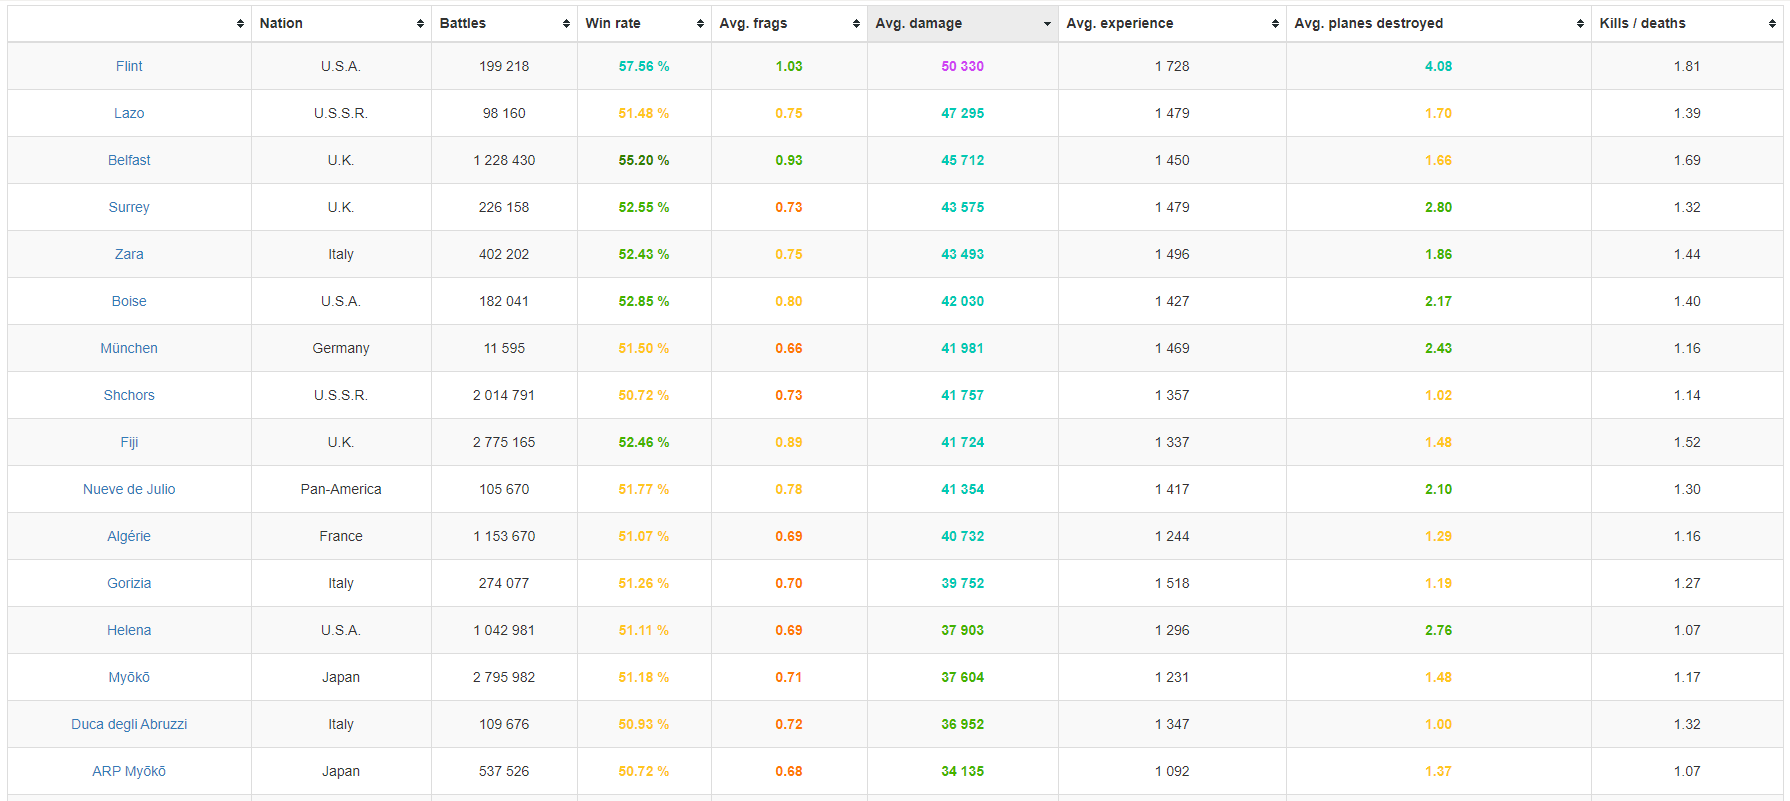1790x801 pixels.
Task: Sort by Kills / deaths header text
Action: click(1642, 23)
